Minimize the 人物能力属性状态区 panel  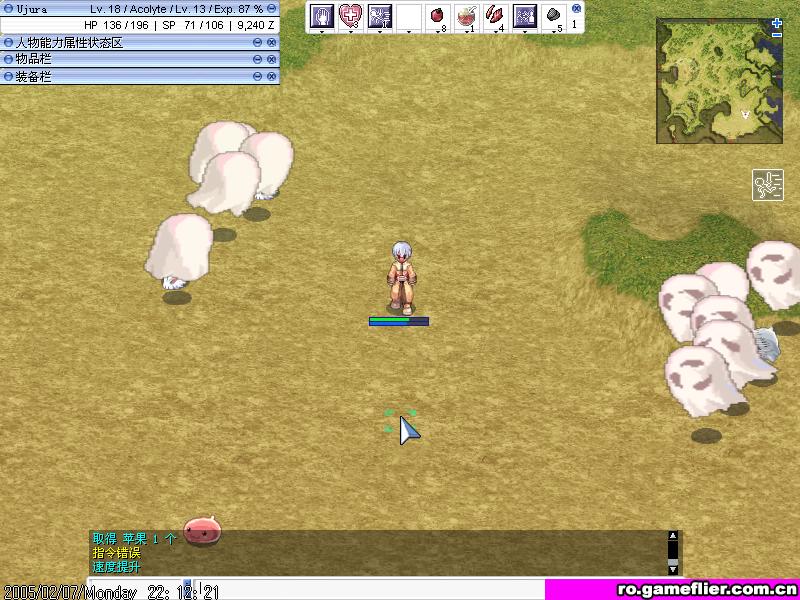click(x=258, y=43)
